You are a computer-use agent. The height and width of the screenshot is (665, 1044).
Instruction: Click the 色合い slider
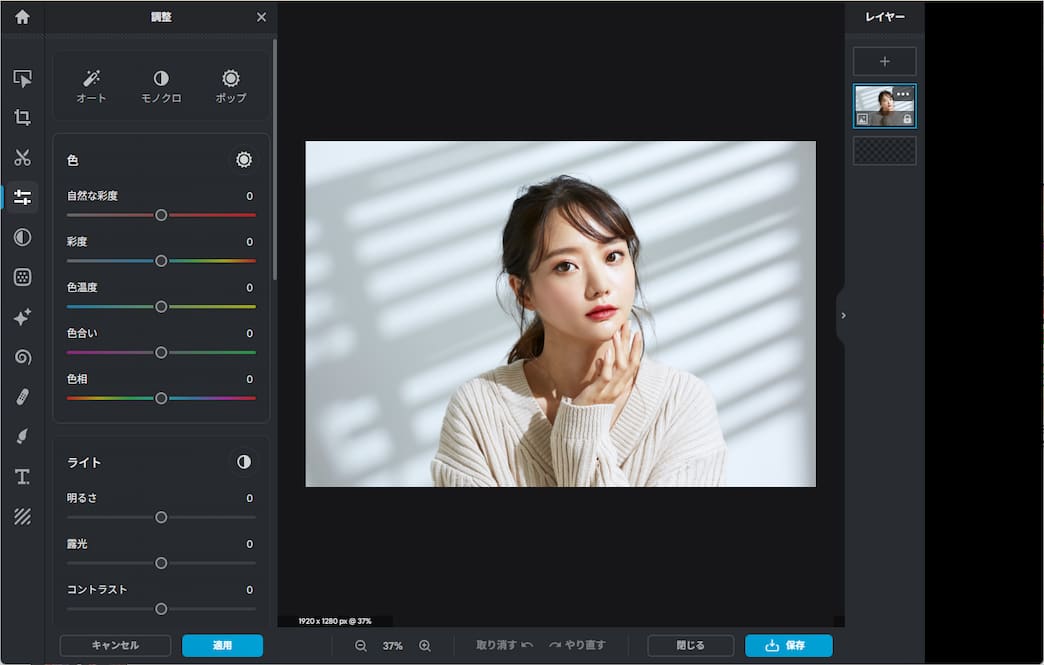(161, 352)
